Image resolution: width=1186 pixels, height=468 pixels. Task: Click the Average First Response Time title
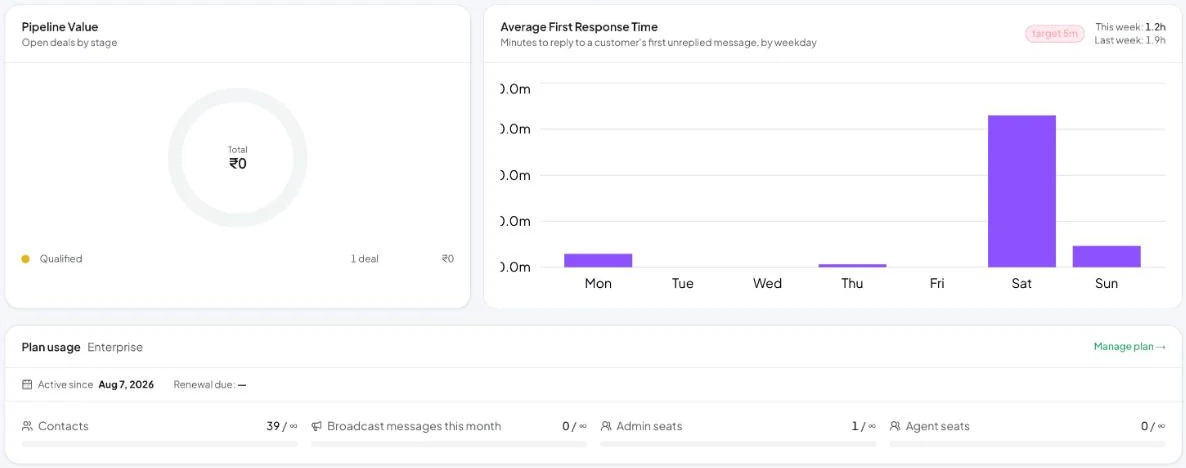(x=579, y=27)
